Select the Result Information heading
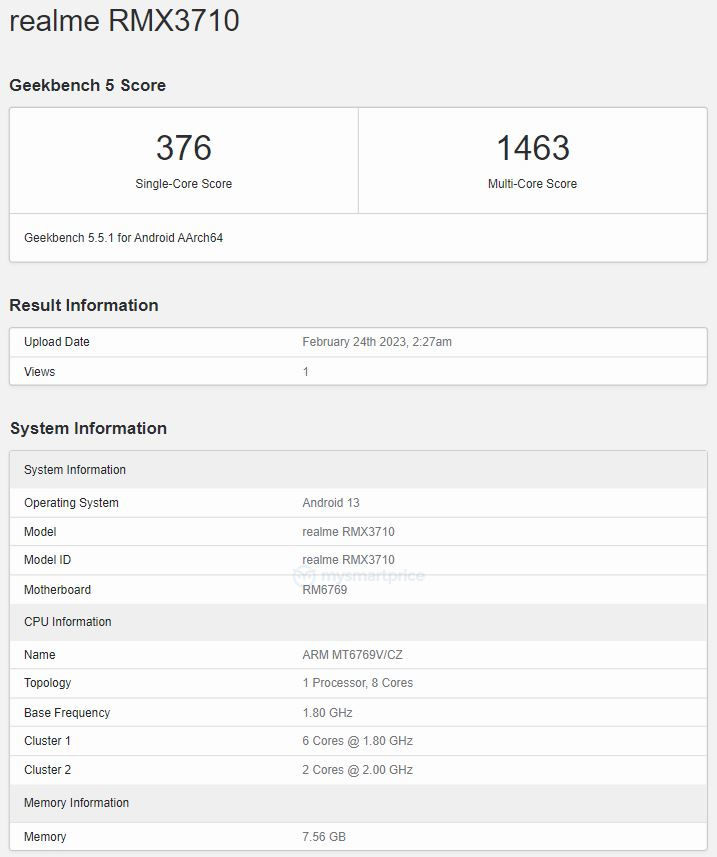This screenshot has width=717, height=857. (84, 305)
